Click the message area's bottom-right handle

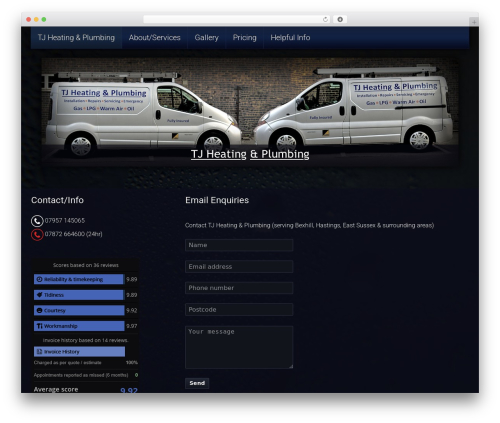(291, 367)
